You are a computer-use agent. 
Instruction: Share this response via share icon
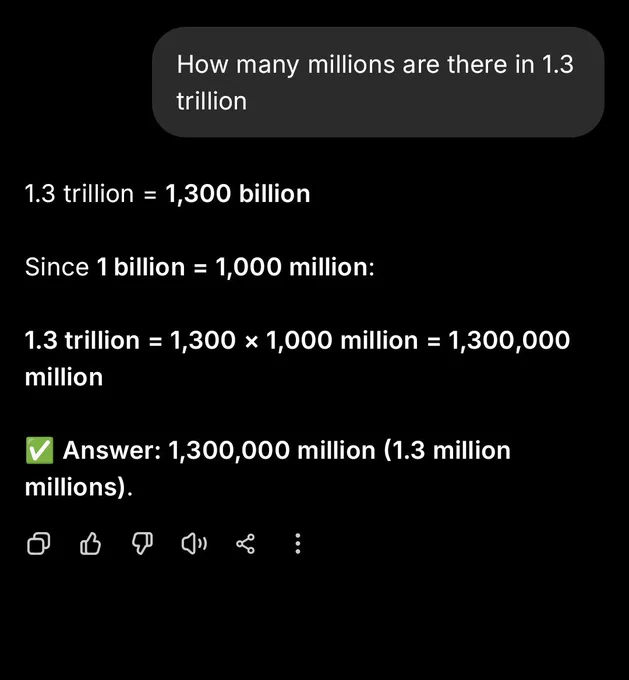pyautogui.click(x=246, y=543)
